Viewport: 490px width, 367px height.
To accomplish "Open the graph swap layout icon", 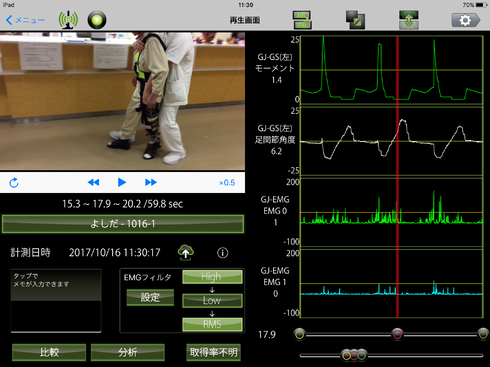I will [x=302, y=20].
